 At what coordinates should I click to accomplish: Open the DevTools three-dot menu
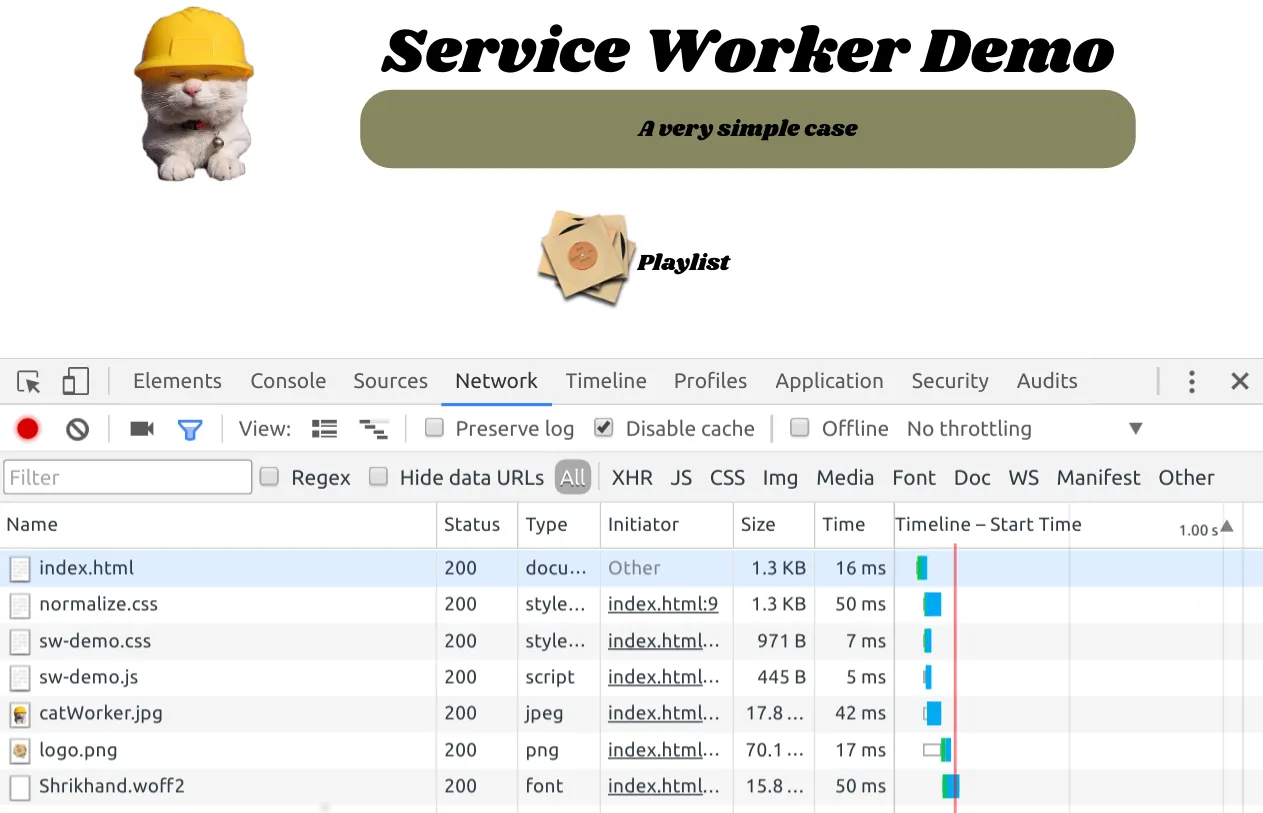click(x=1191, y=381)
